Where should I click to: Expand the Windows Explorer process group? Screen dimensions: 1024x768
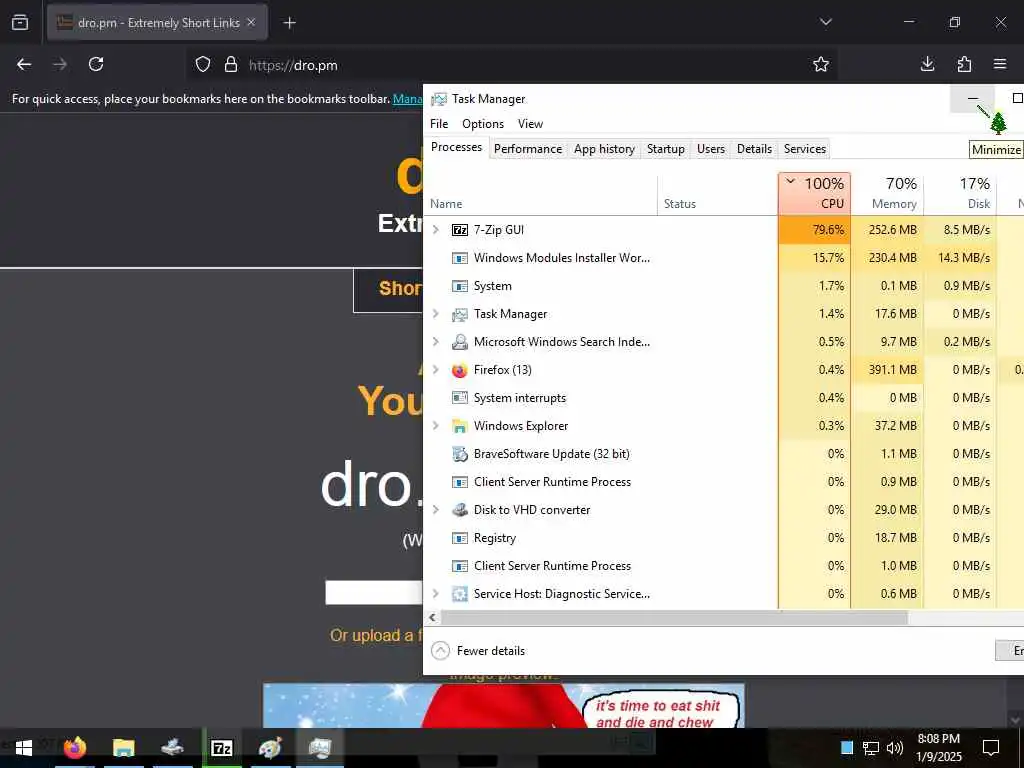click(x=436, y=426)
